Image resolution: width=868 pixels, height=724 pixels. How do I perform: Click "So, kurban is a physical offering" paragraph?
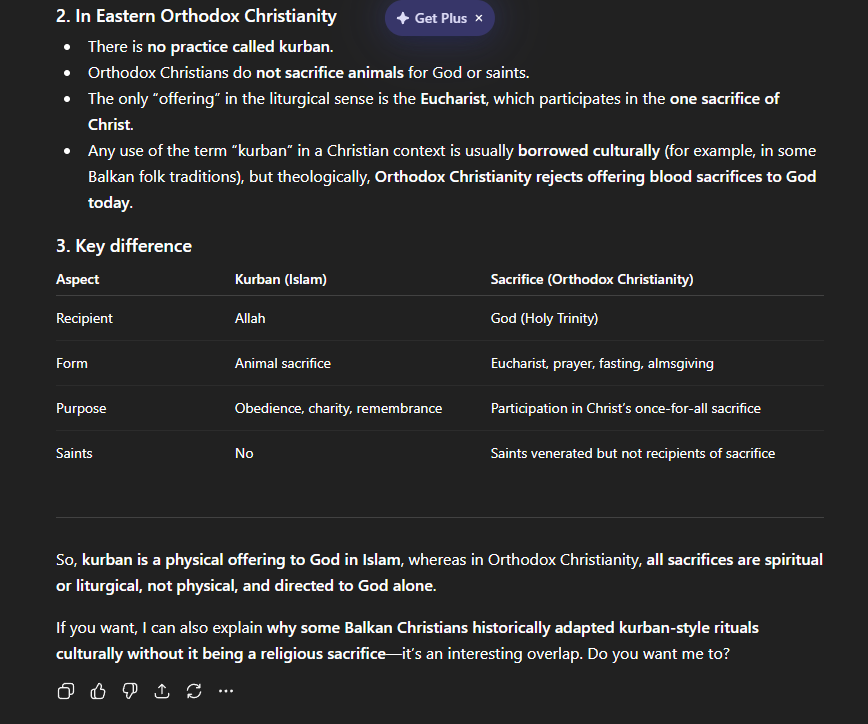440,572
